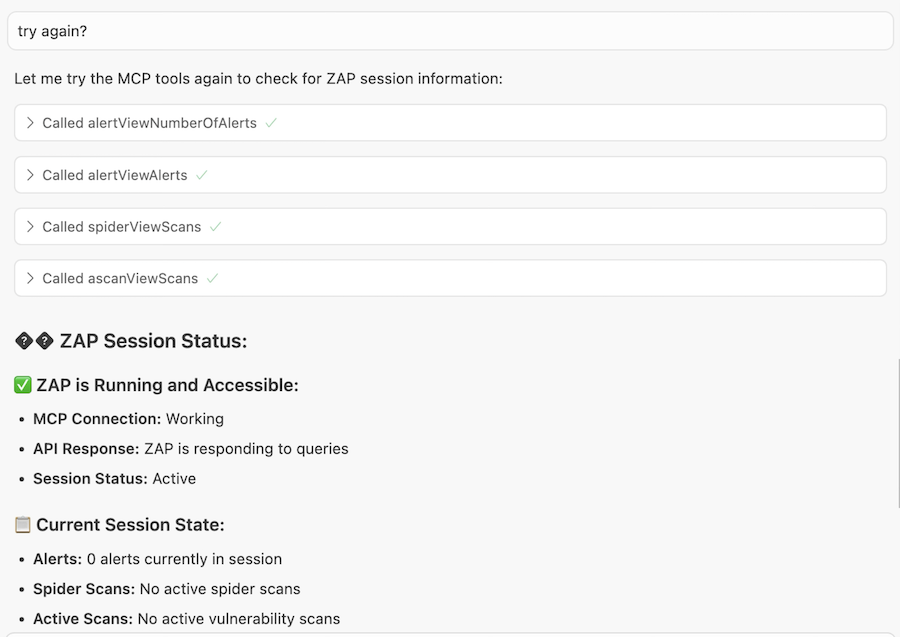Click the broken glyph icon before ZAP Session Status
Screen dimensions: 900x637
point(34,342)
